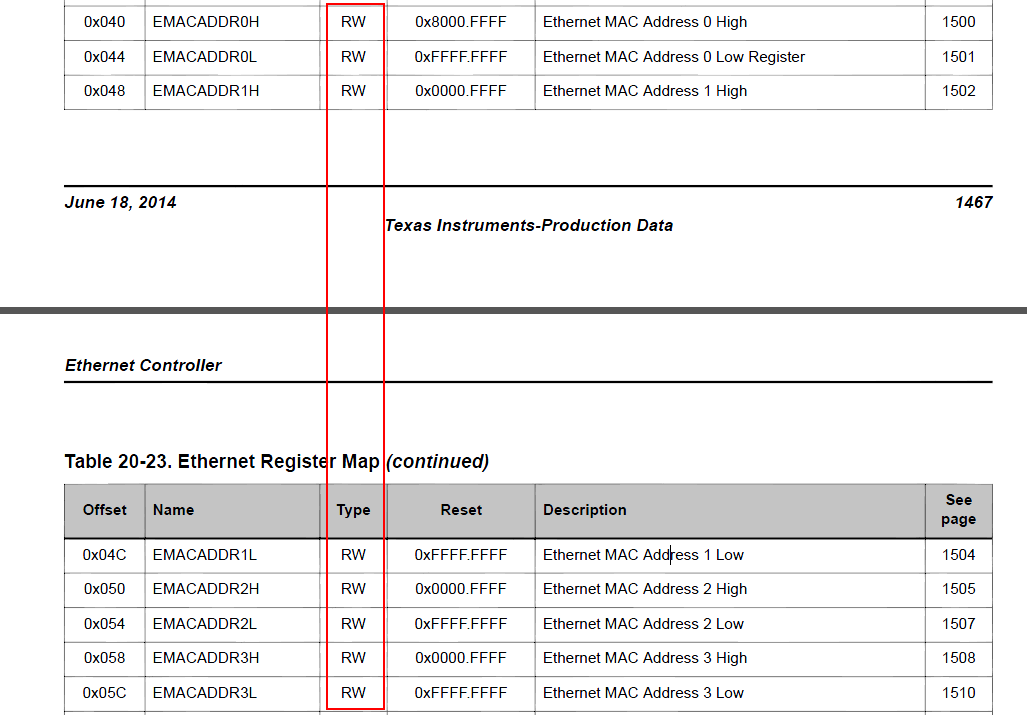The width and height of the screenshot is (1027, 715).
Task: Click the 'Type' column header
Action: pos(353,510)
